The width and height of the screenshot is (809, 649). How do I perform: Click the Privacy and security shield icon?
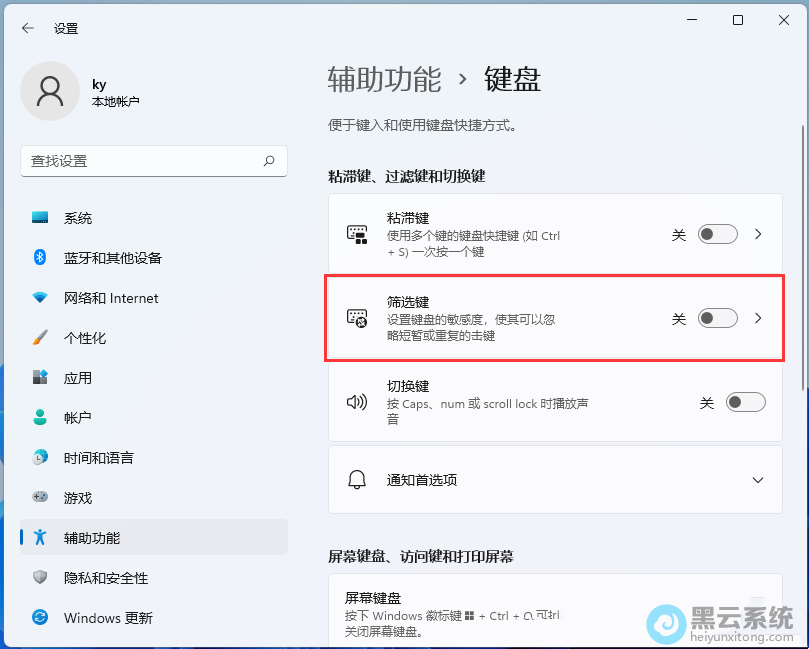pyautogui.click(x=40, y=578)
